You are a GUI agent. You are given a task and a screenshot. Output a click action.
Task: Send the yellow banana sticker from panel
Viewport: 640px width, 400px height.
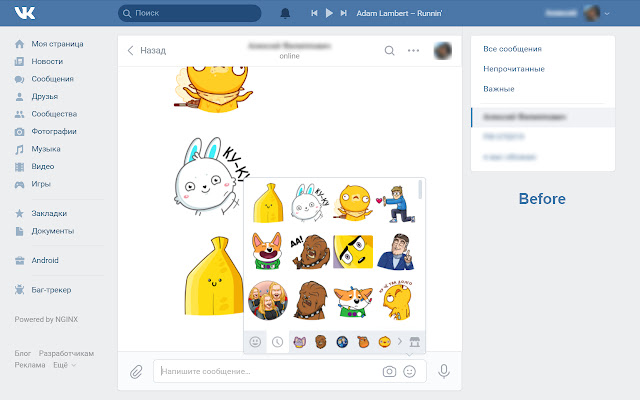tap(268, 203)
